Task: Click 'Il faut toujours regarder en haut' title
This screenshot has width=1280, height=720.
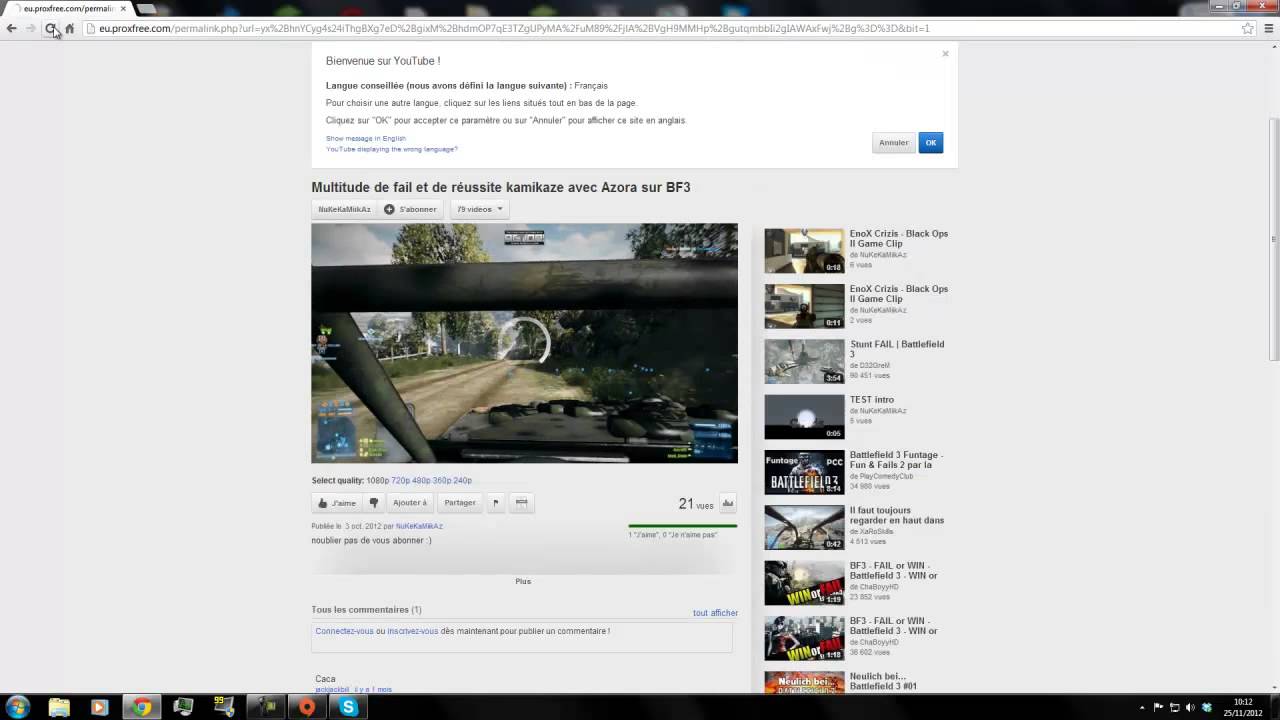Action: [897, 515]
